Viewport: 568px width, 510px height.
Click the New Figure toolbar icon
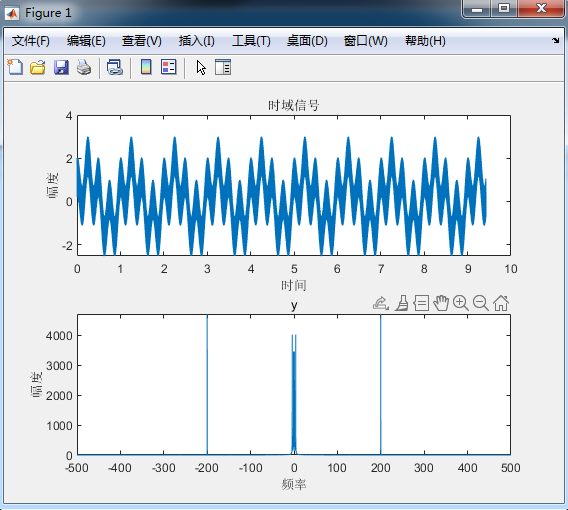coord(15,67)
